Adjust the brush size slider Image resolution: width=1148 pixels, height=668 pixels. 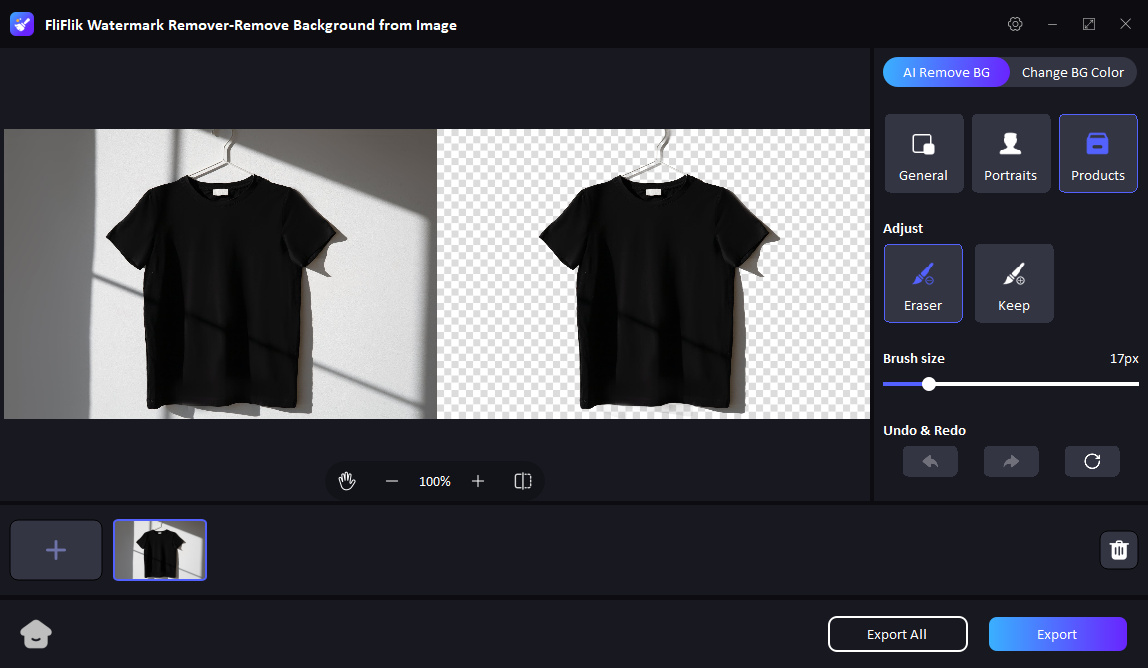929,383
